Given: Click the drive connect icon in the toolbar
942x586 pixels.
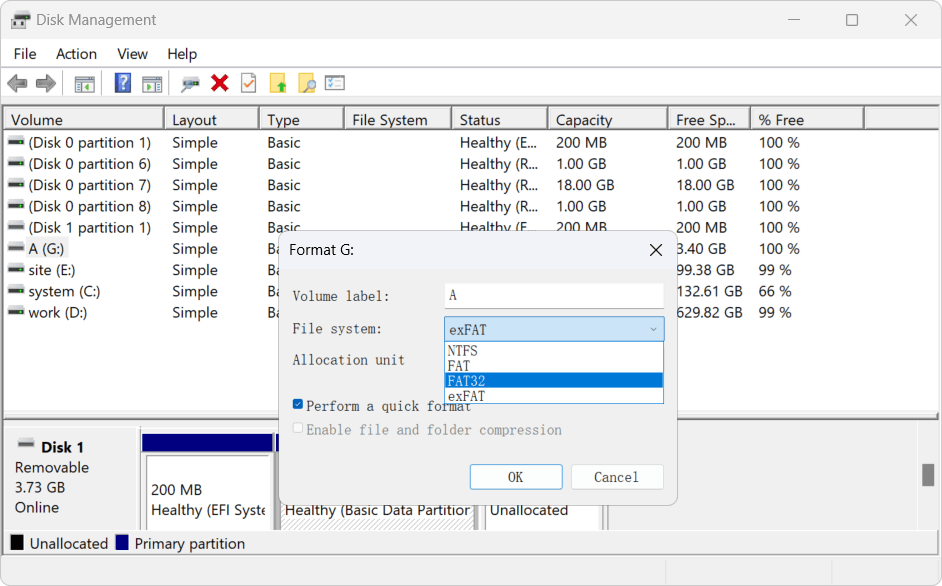Looking at the screenshot, I should pyautogui.click(x=190, y=83).
